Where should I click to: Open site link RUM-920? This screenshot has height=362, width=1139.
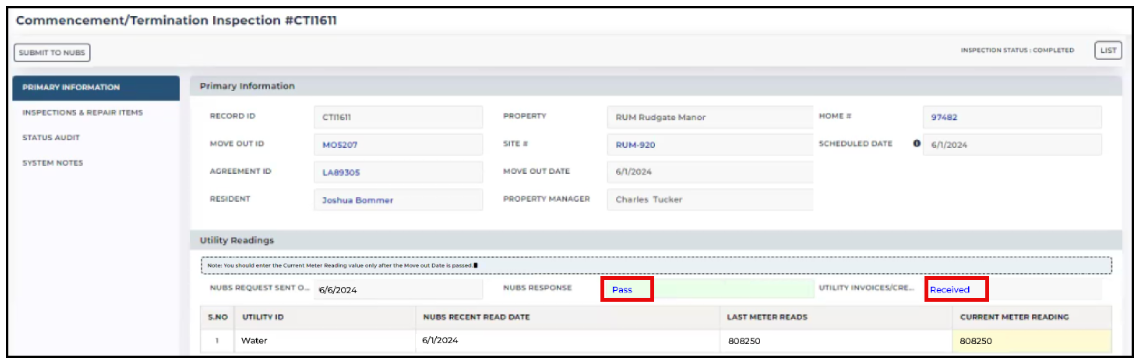tap(635, 145)
